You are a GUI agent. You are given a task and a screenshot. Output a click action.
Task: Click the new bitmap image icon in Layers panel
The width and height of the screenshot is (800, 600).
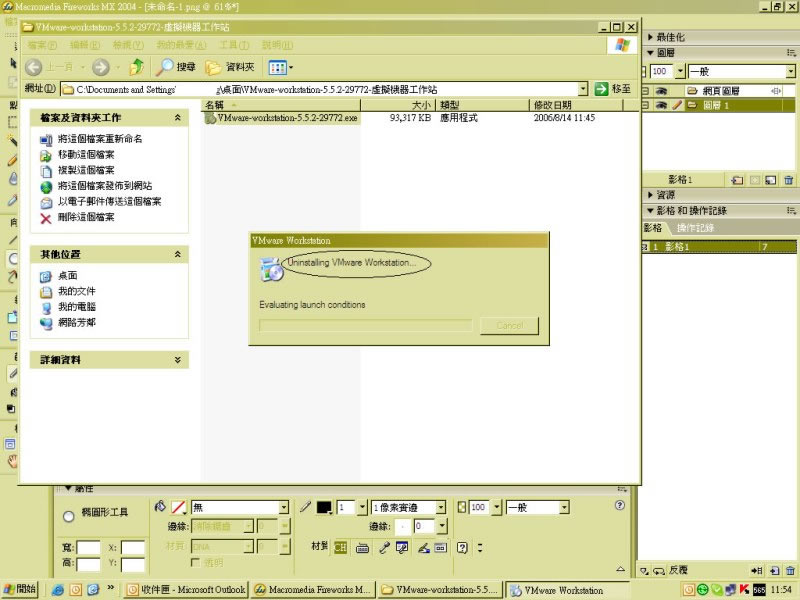click(x=770, y=180)
